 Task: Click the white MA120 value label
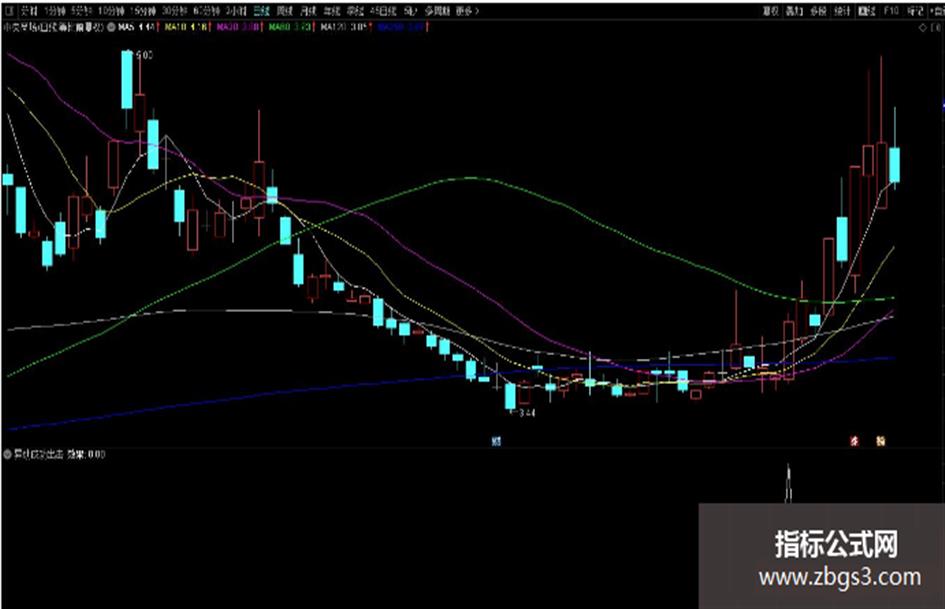[x=345, y=27]
